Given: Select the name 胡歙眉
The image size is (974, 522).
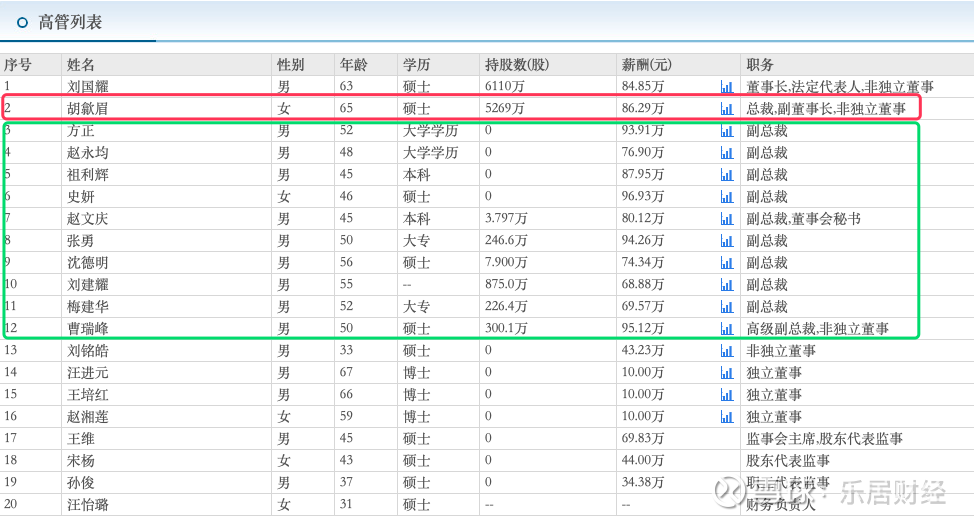Looking at the screenshot, I should coord(88,109).
